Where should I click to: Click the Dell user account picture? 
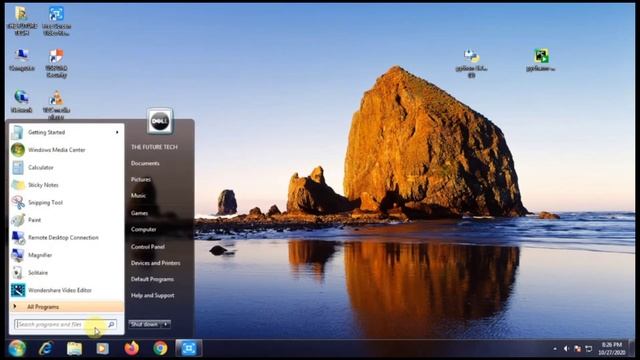160,121
